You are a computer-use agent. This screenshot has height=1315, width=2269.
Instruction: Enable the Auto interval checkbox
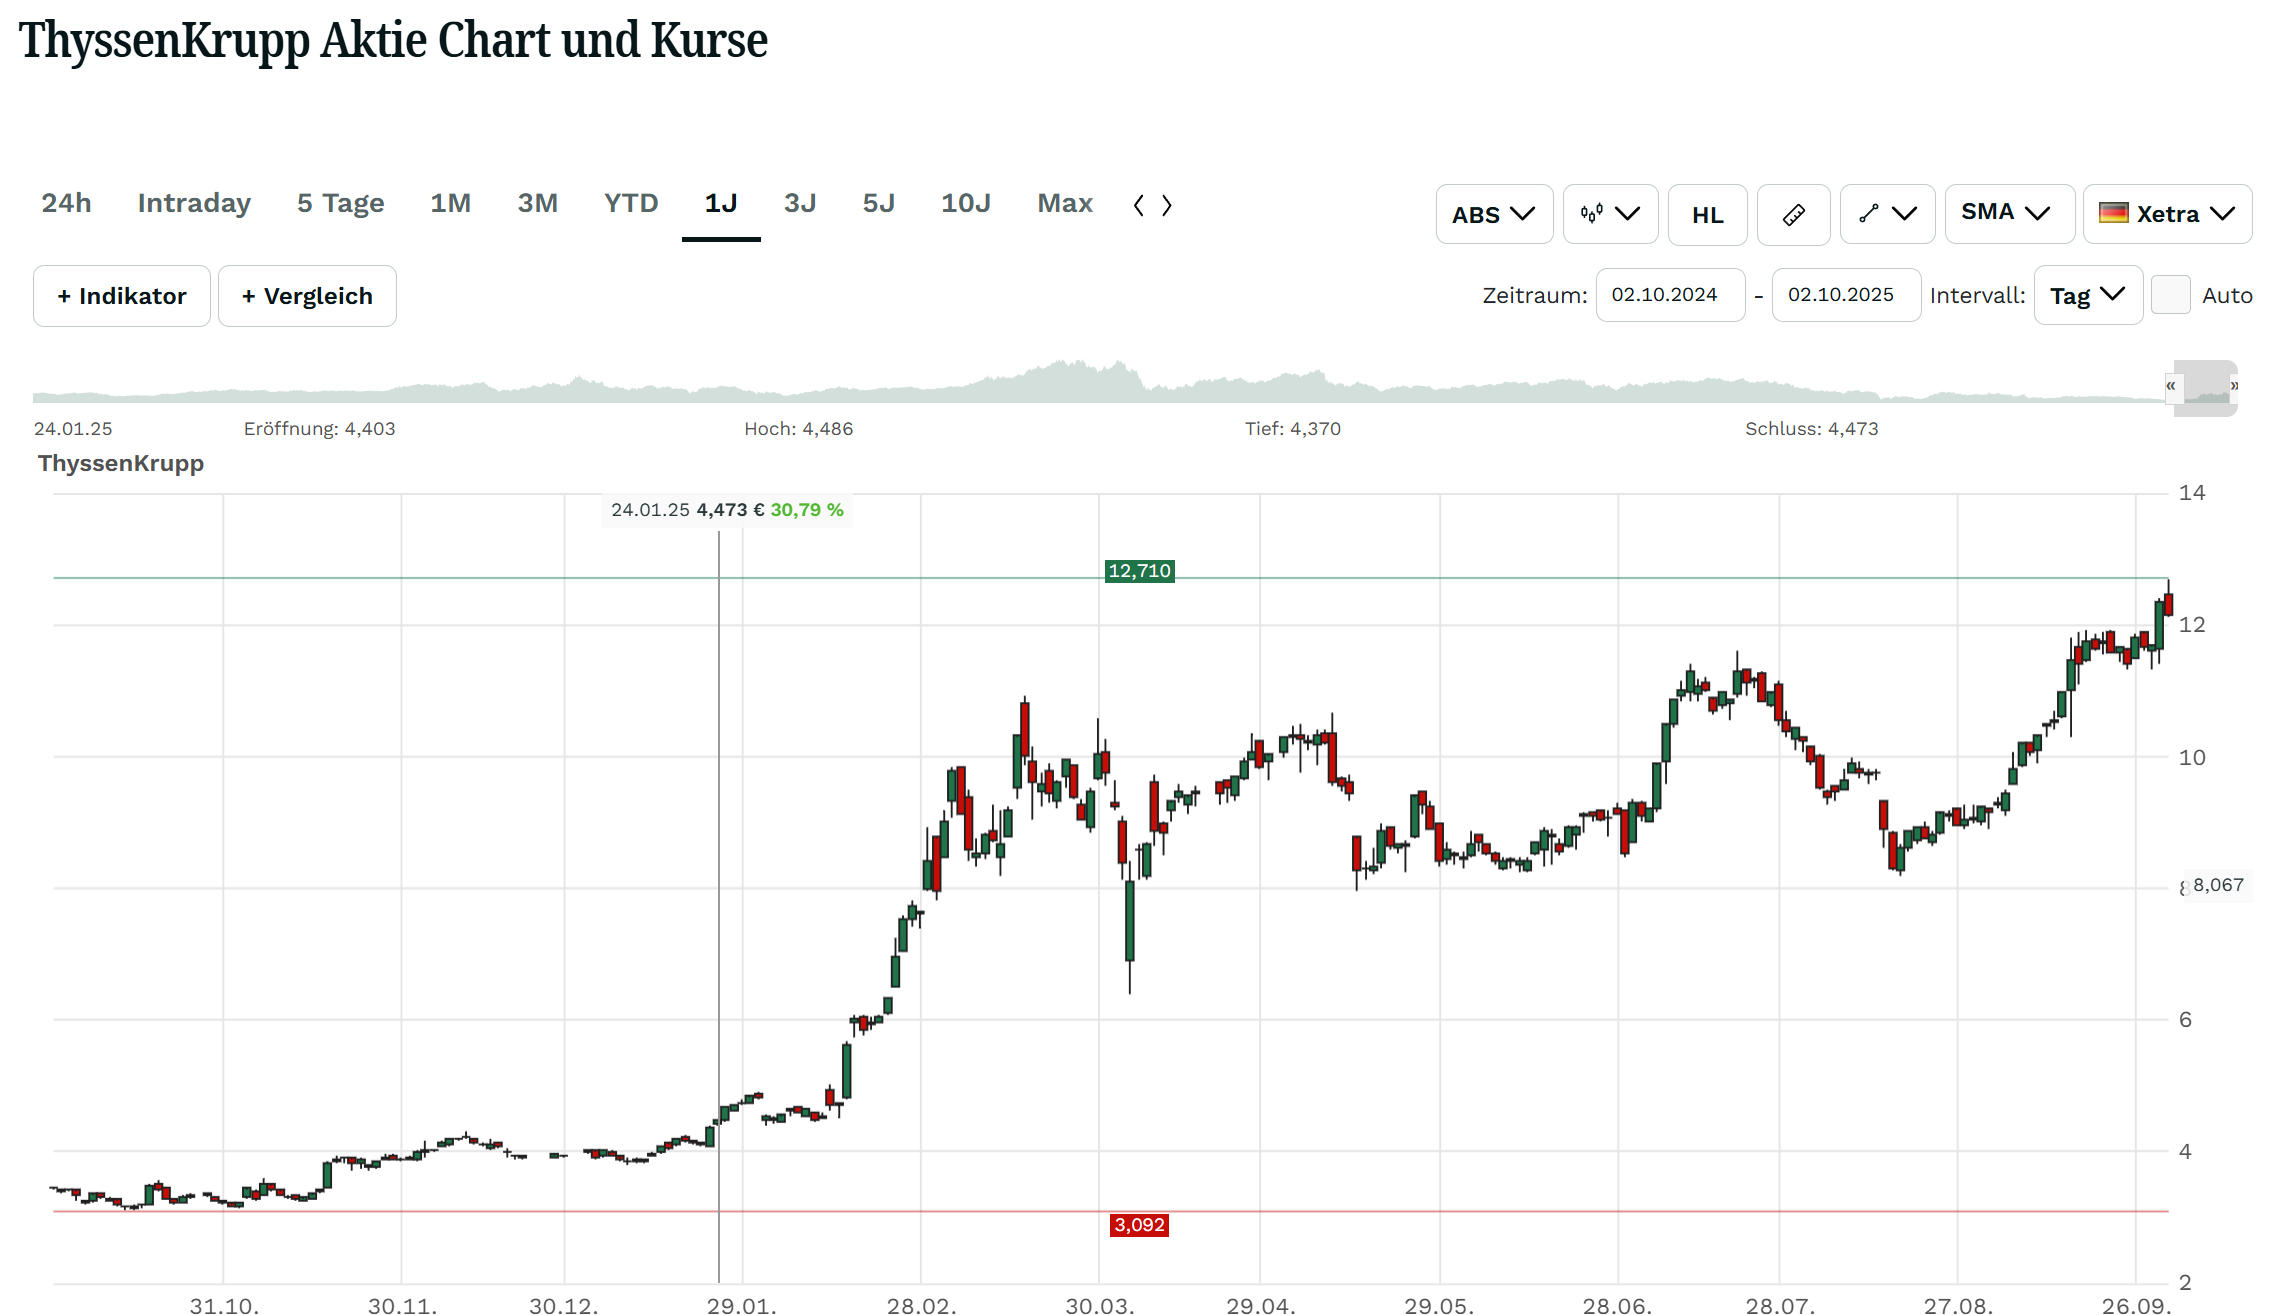point(2170,295)
